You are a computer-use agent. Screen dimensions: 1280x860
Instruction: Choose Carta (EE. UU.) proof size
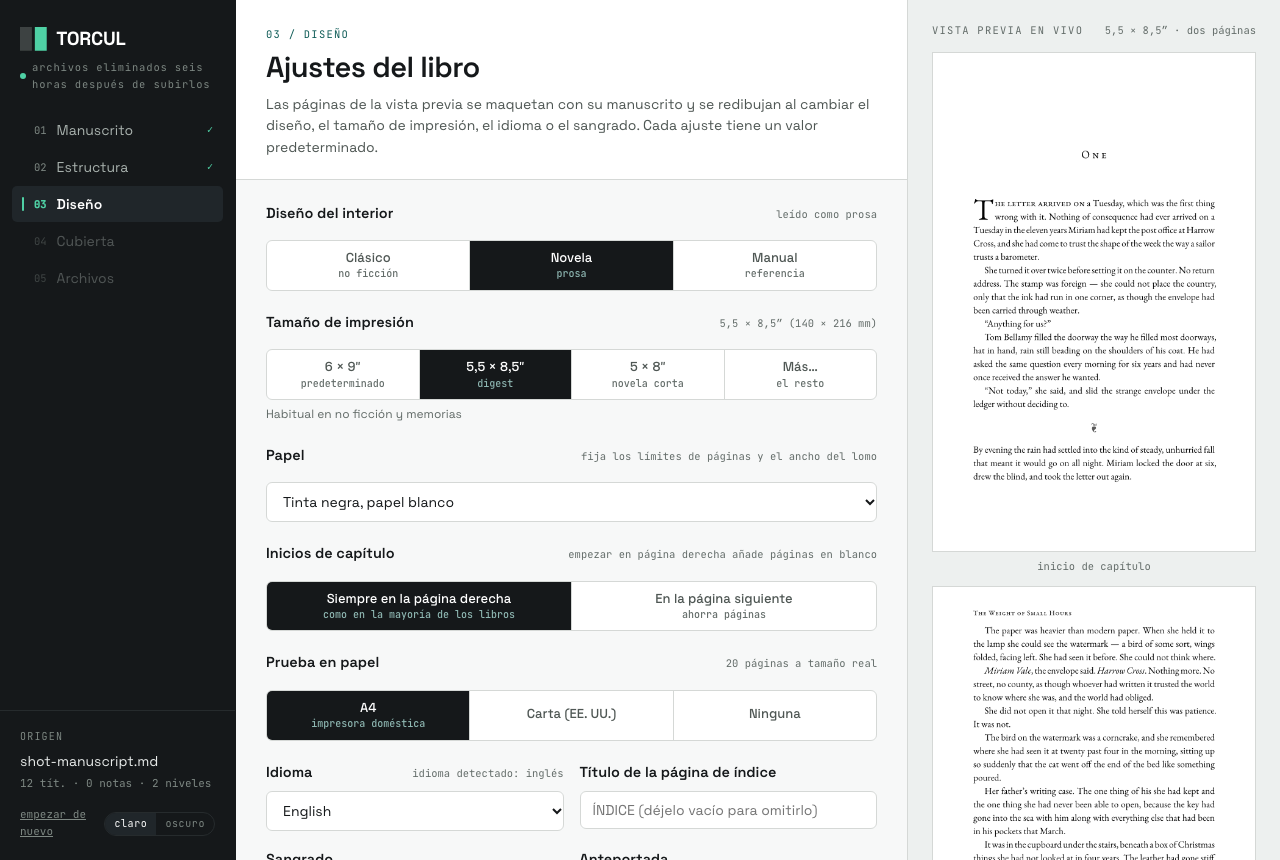pyautogui.click(x=571, y=715)
